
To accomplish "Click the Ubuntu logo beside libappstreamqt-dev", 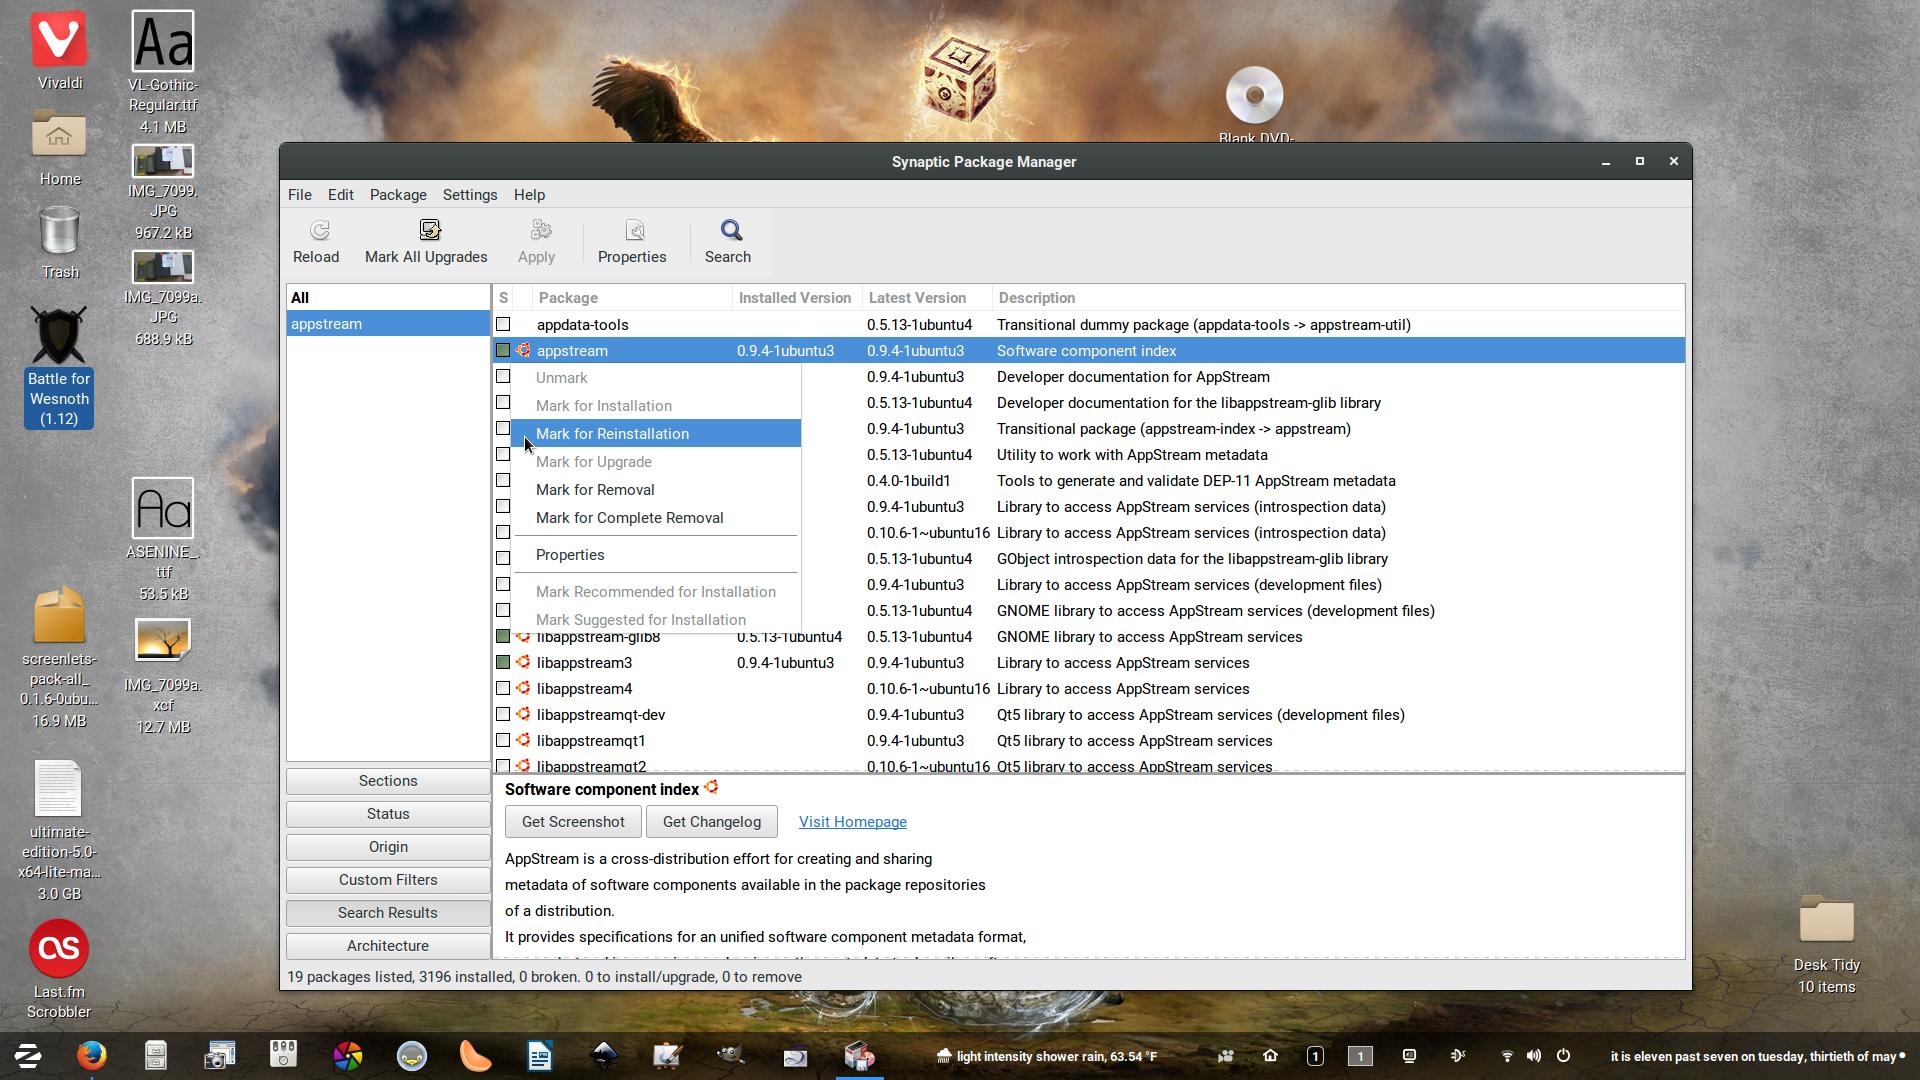I will click(x=523, y=715).
